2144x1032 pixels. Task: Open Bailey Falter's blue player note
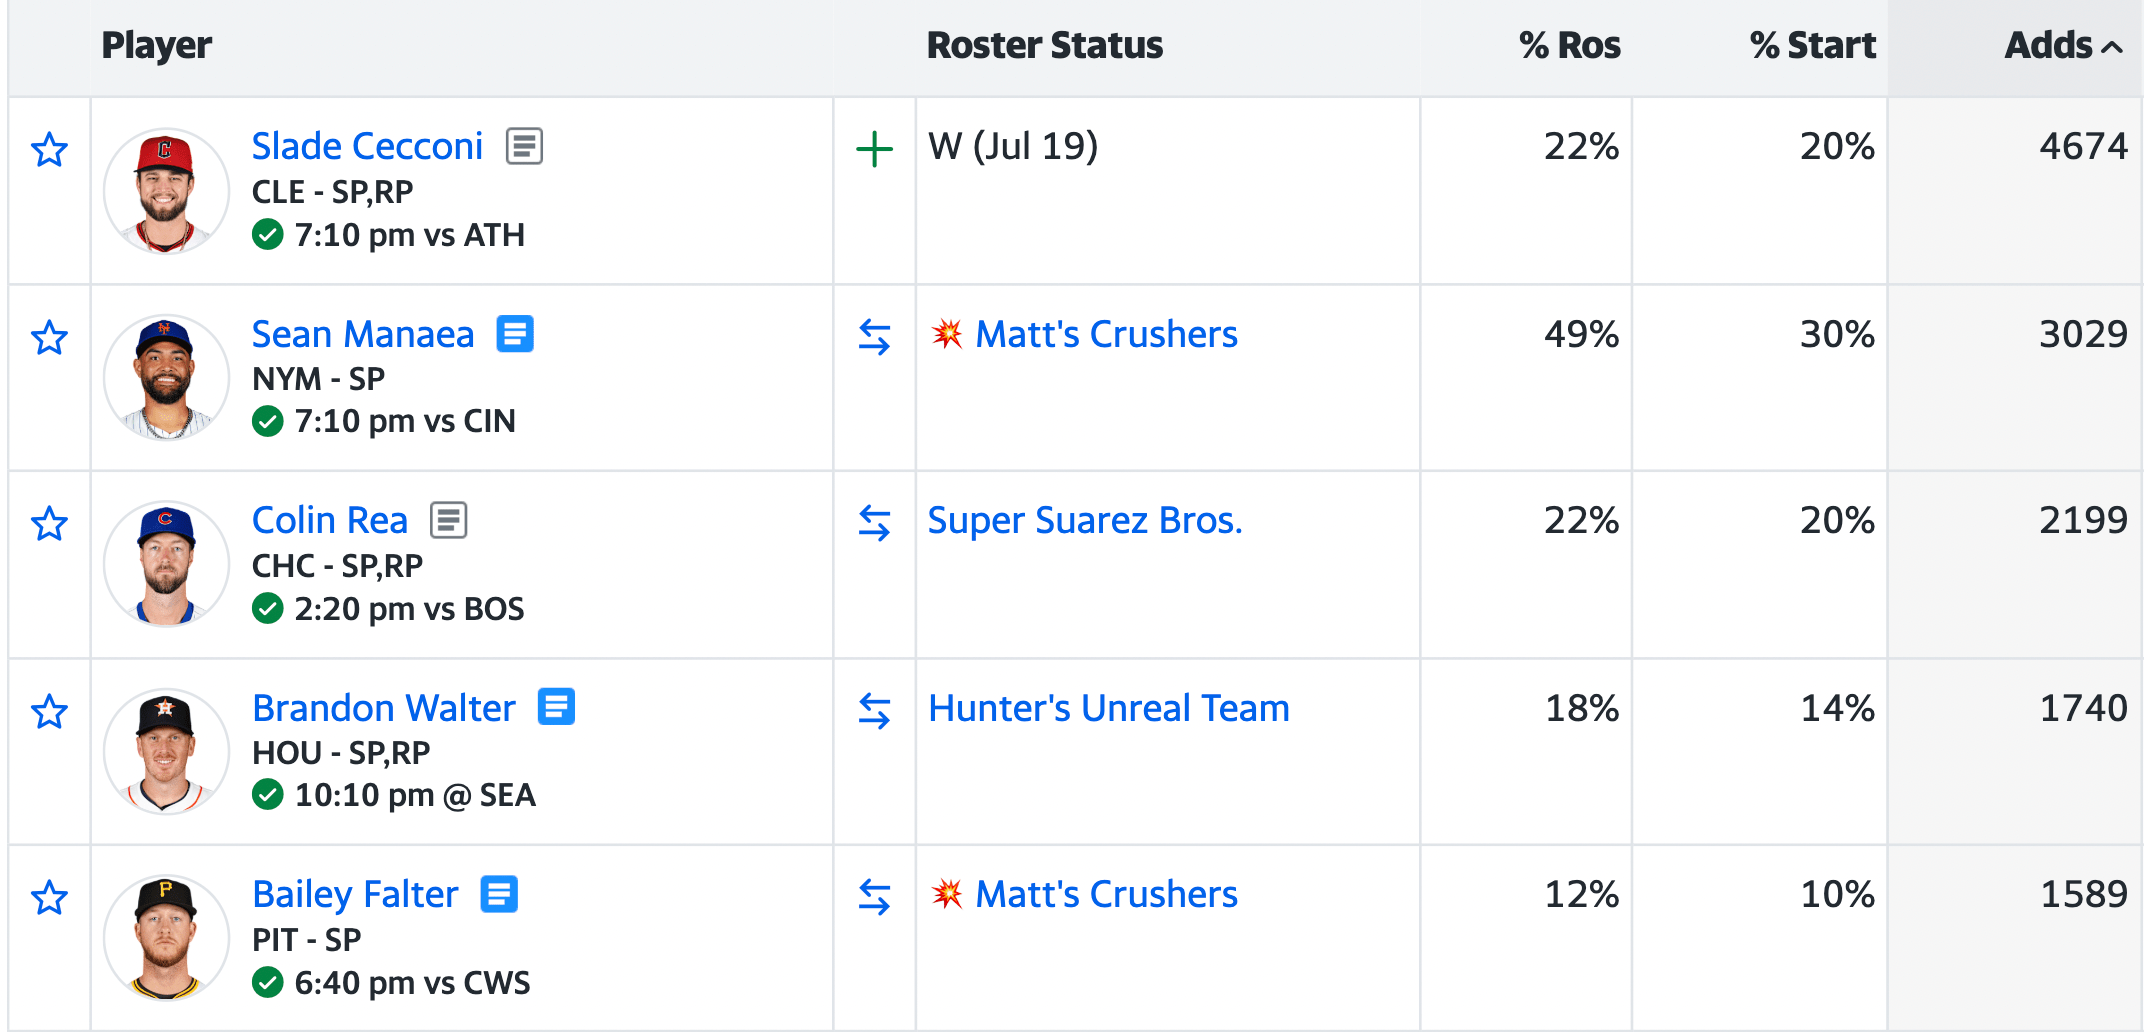click(499, 894)
